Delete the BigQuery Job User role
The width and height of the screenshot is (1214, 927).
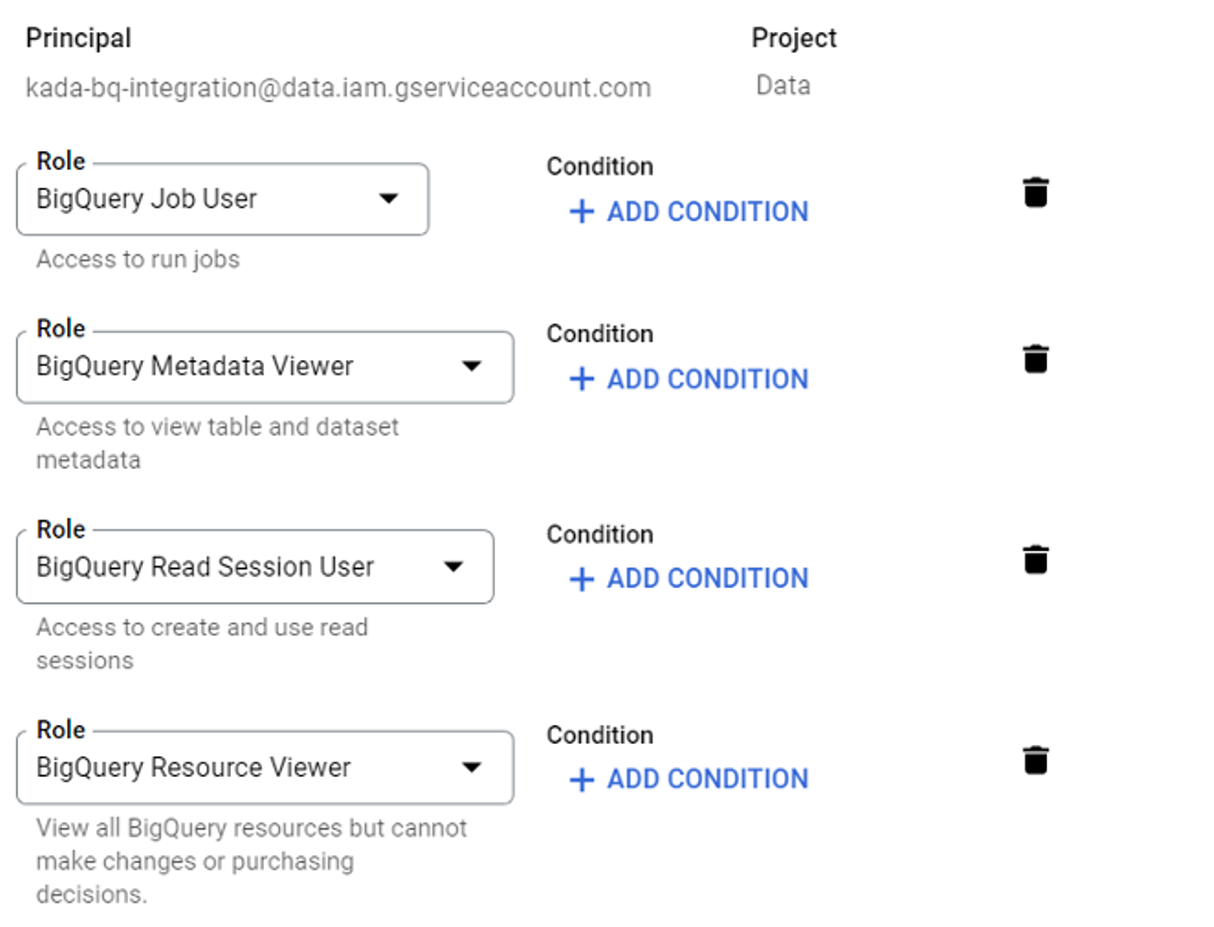coord(1036,191)
